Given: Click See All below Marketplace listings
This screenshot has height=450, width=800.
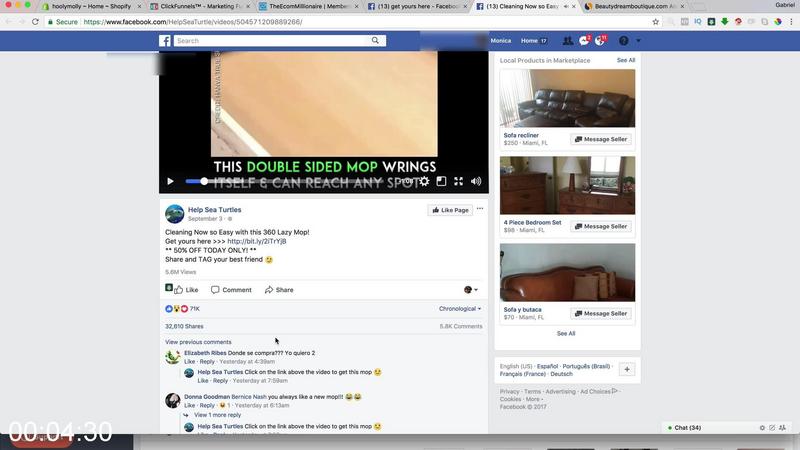Looking at the screenshot, I should (566, 333).
